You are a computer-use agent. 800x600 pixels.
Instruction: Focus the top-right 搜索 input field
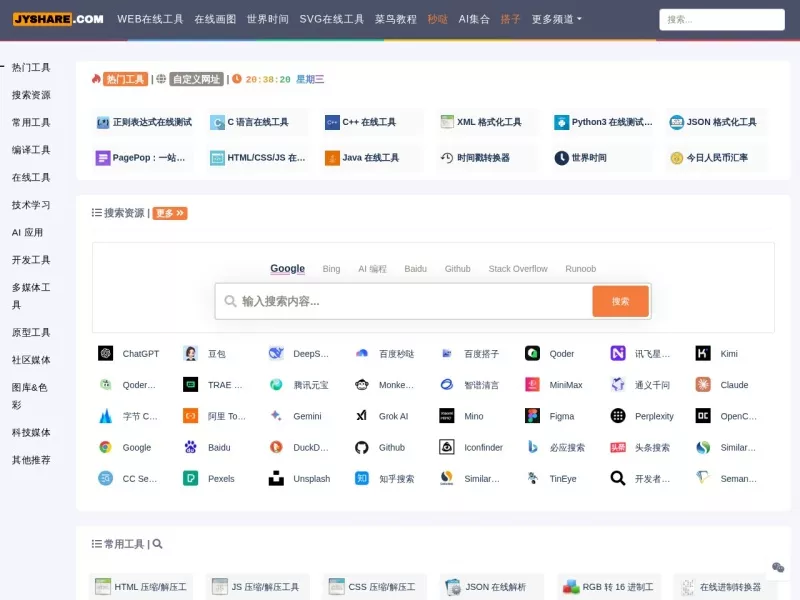click(721, 19)
